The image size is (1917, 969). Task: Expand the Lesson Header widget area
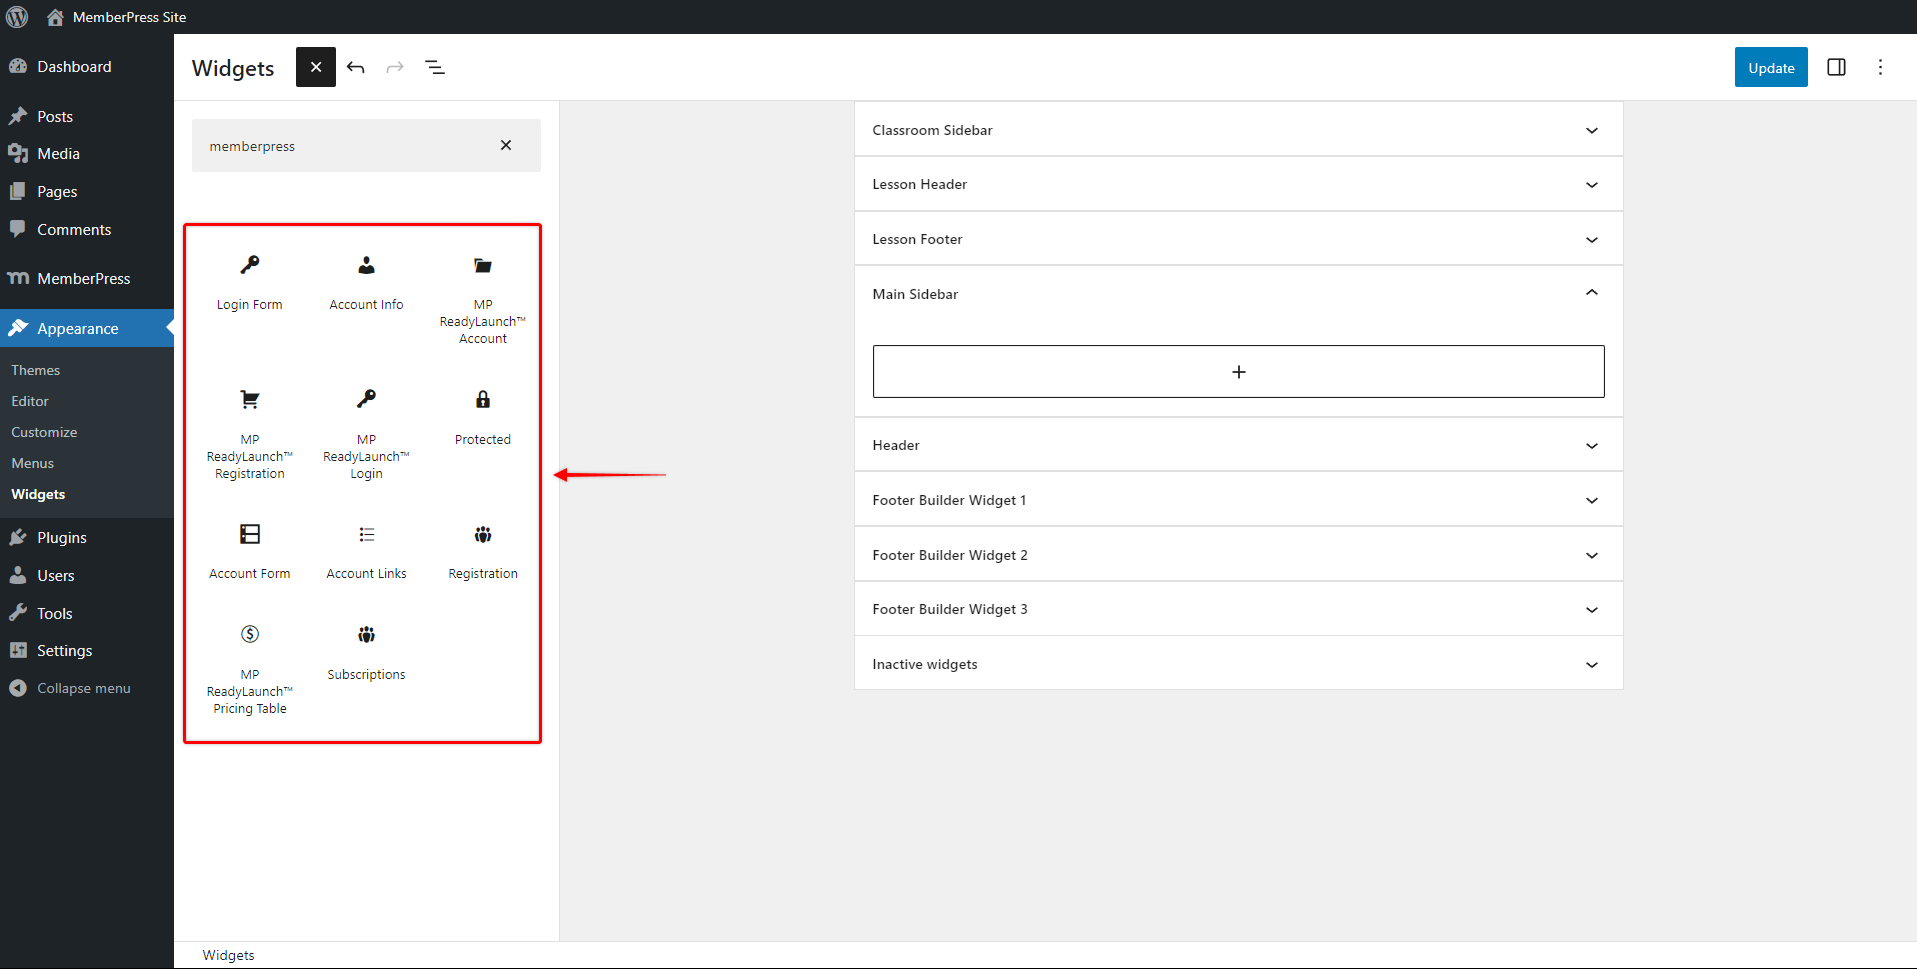tap(1238, 184)
